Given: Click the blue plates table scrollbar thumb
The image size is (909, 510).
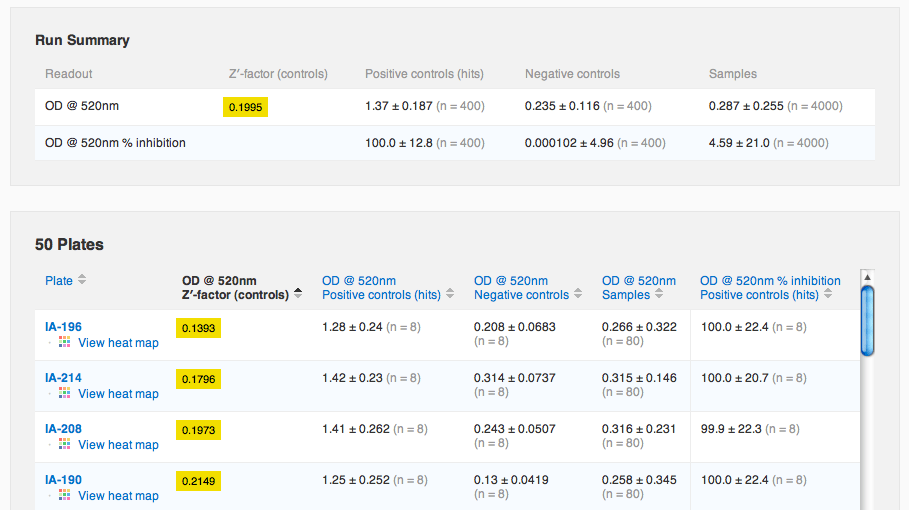Looking at the screenshot, I should 867,318.
